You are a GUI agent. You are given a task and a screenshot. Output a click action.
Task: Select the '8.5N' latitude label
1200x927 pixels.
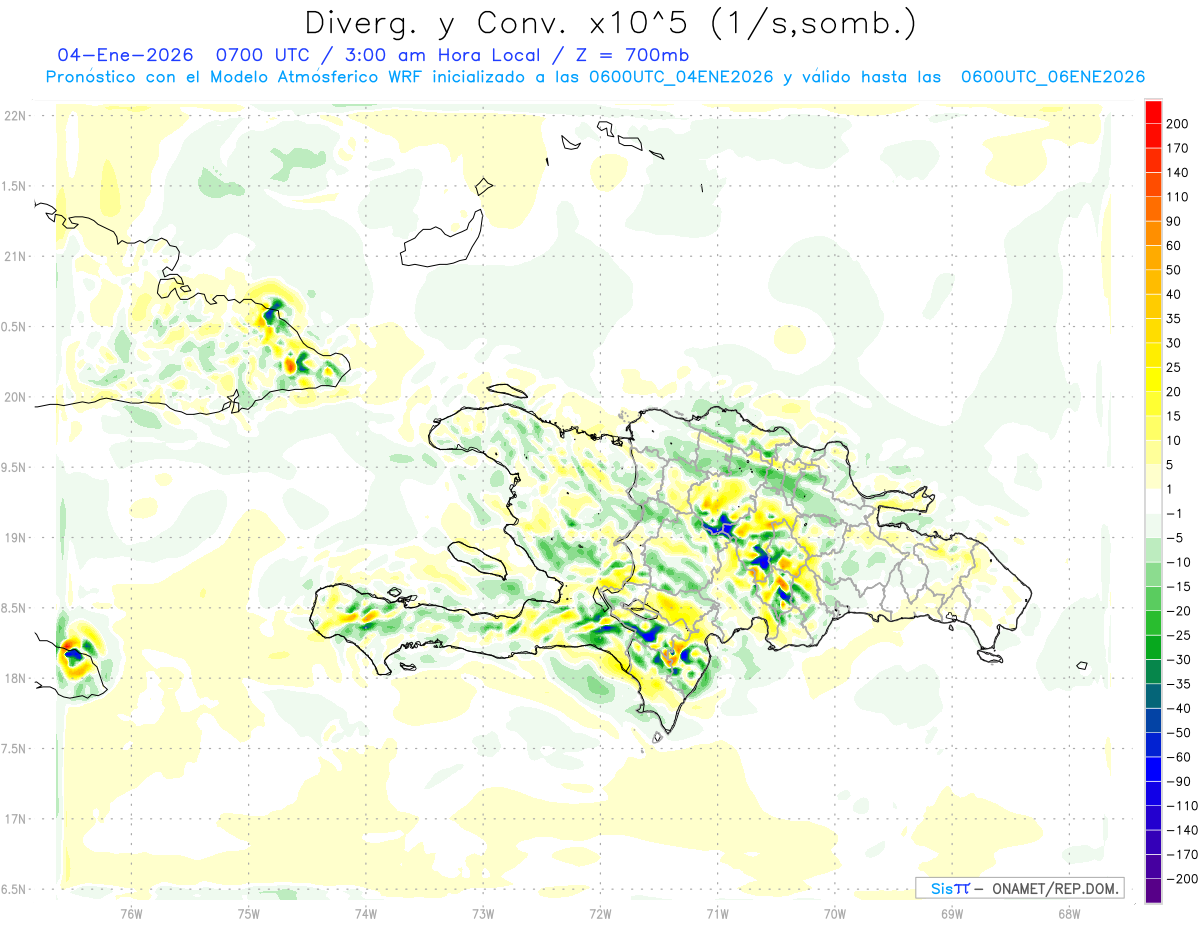point(14,609)
